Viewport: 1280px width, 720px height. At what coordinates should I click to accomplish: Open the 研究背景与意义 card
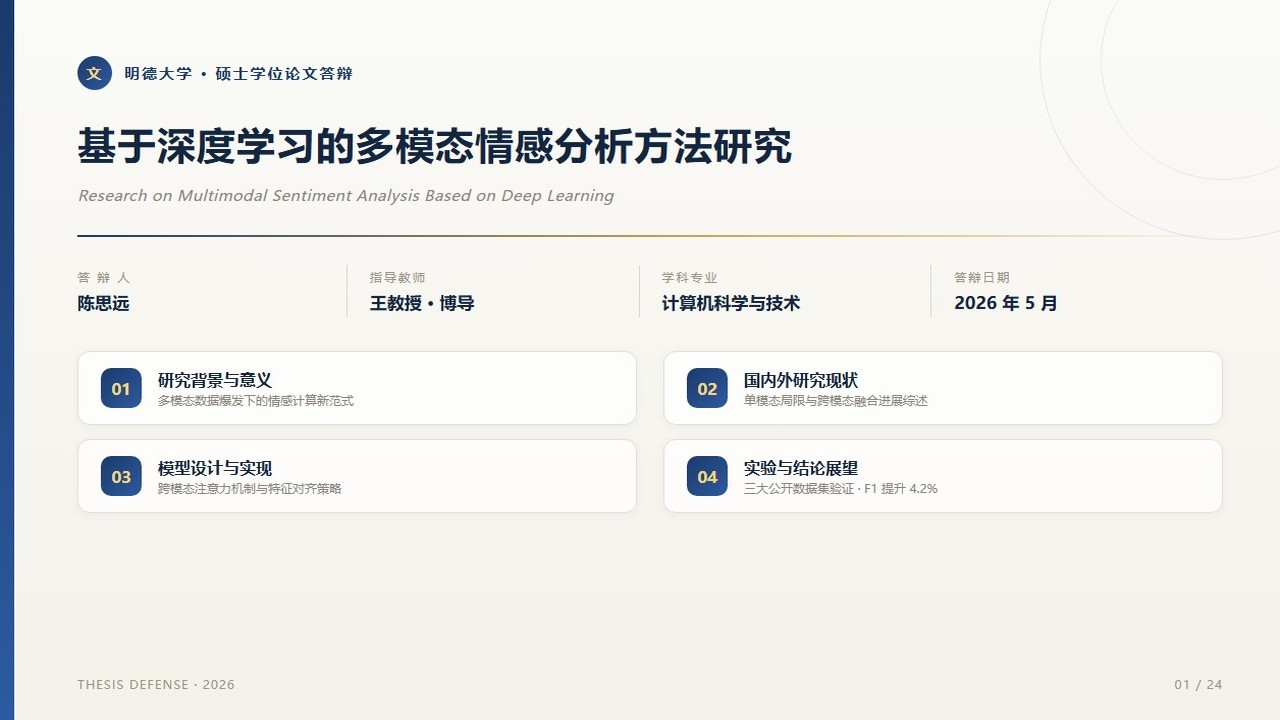pos(357,388)
